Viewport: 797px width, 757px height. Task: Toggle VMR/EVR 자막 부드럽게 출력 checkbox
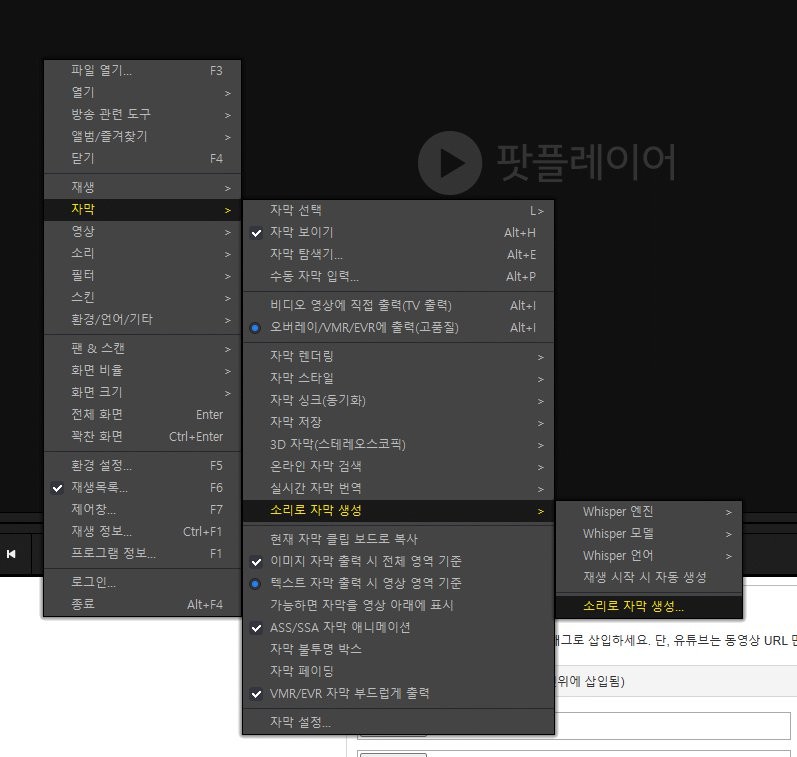pyautogui.click(x=398, y=693)
